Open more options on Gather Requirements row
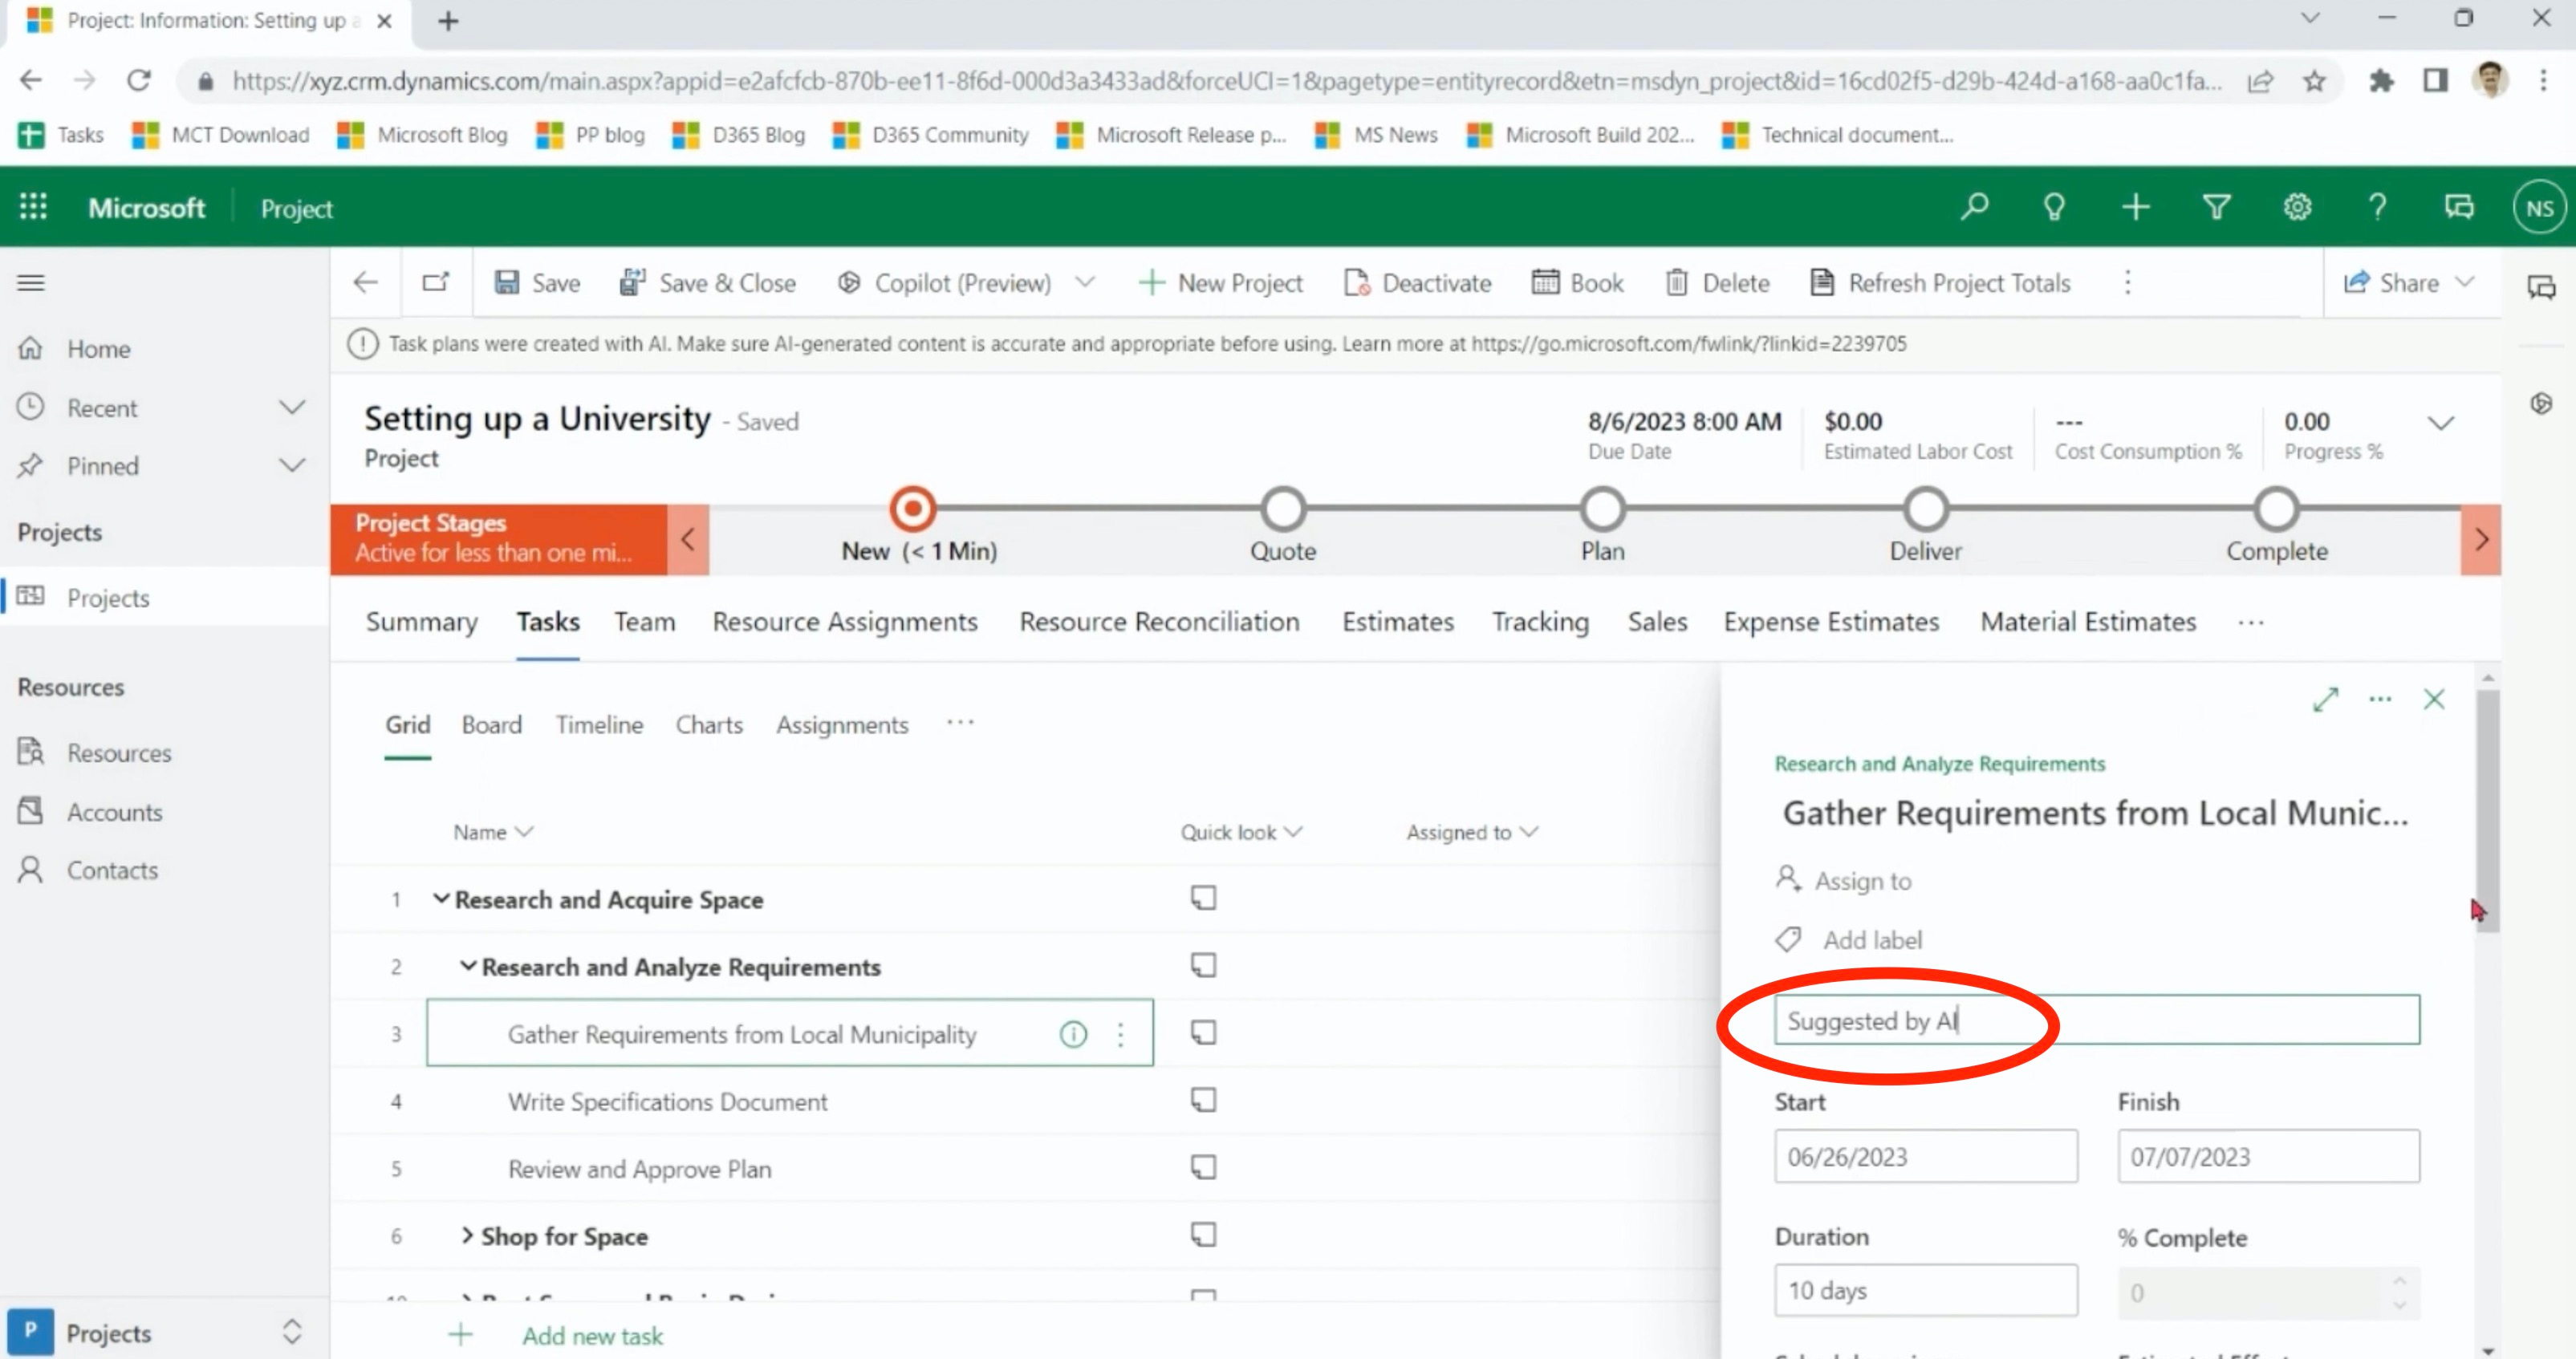Screen dimensions: 2576x1359 (1120, 1034)
